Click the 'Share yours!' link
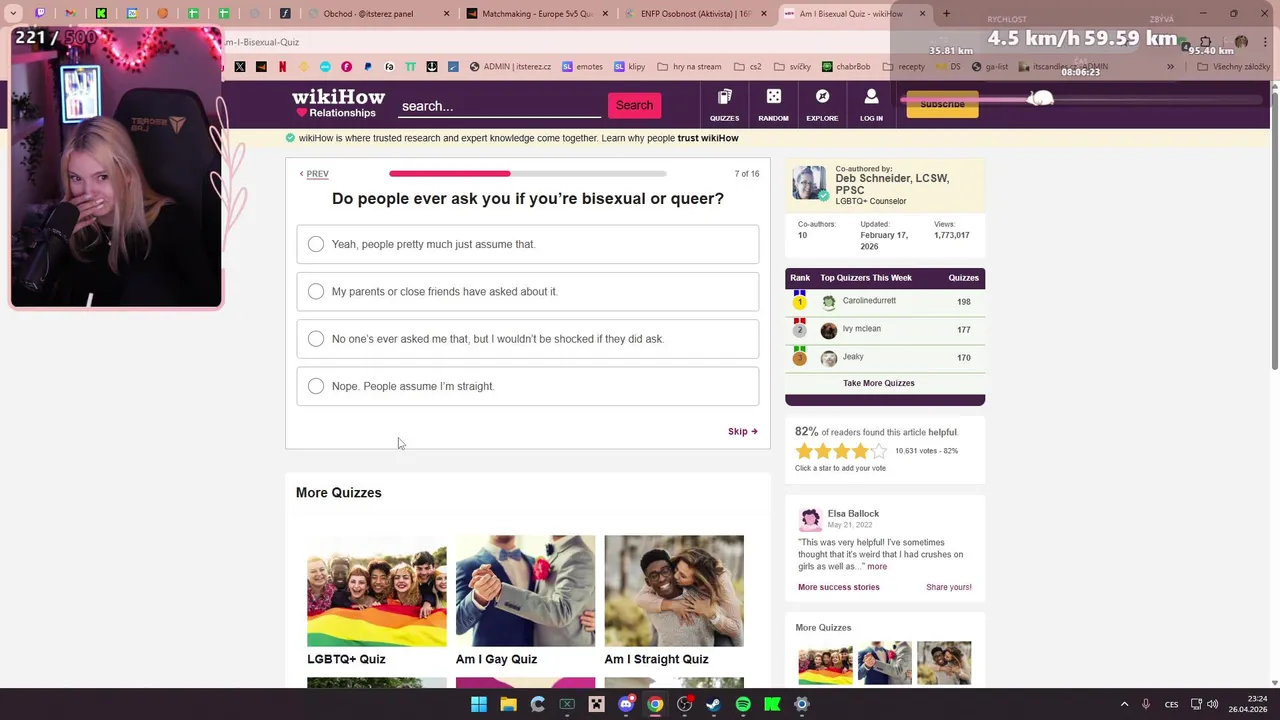Viewport: 1280px width, 720px height. (948, 587)
